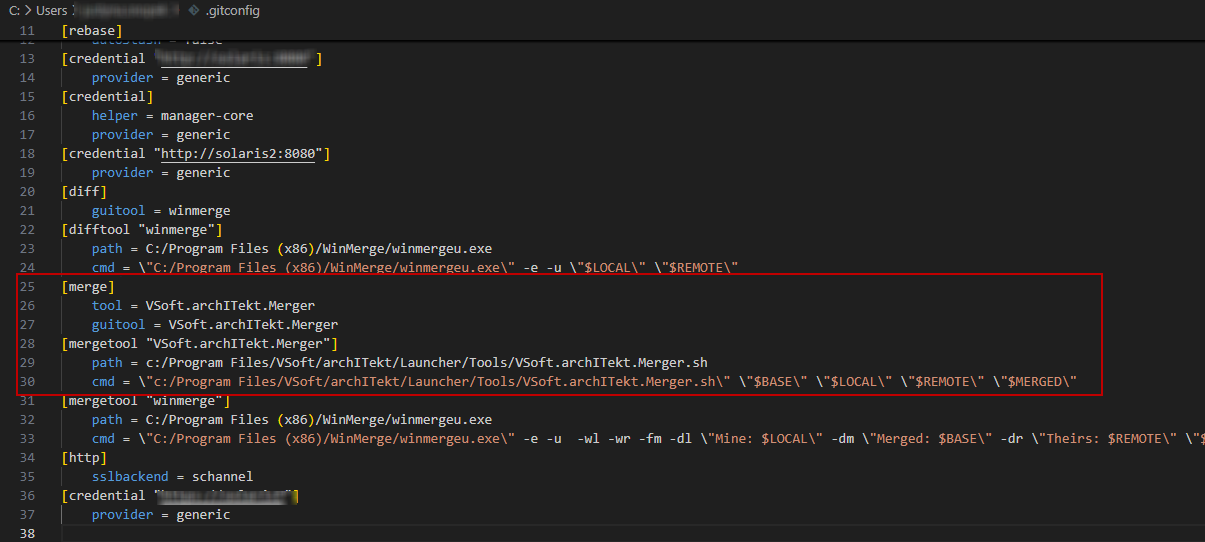Click "helper = manager-core" on line 16
The height and width of the screenshot is (542, 1205).
173,115
